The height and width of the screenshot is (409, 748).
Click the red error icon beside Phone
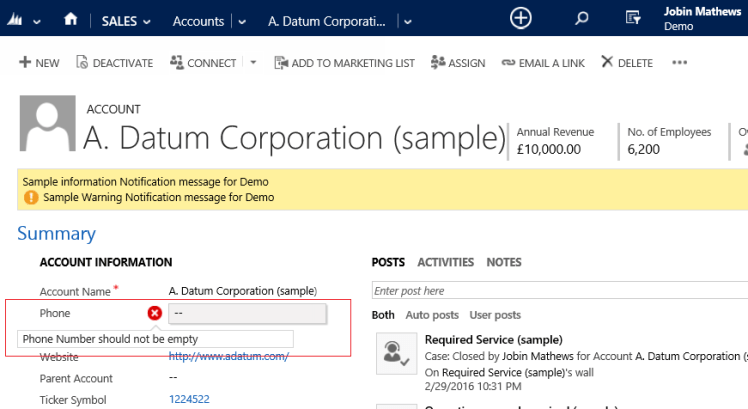pyautogui.click(x=155, y=313)
